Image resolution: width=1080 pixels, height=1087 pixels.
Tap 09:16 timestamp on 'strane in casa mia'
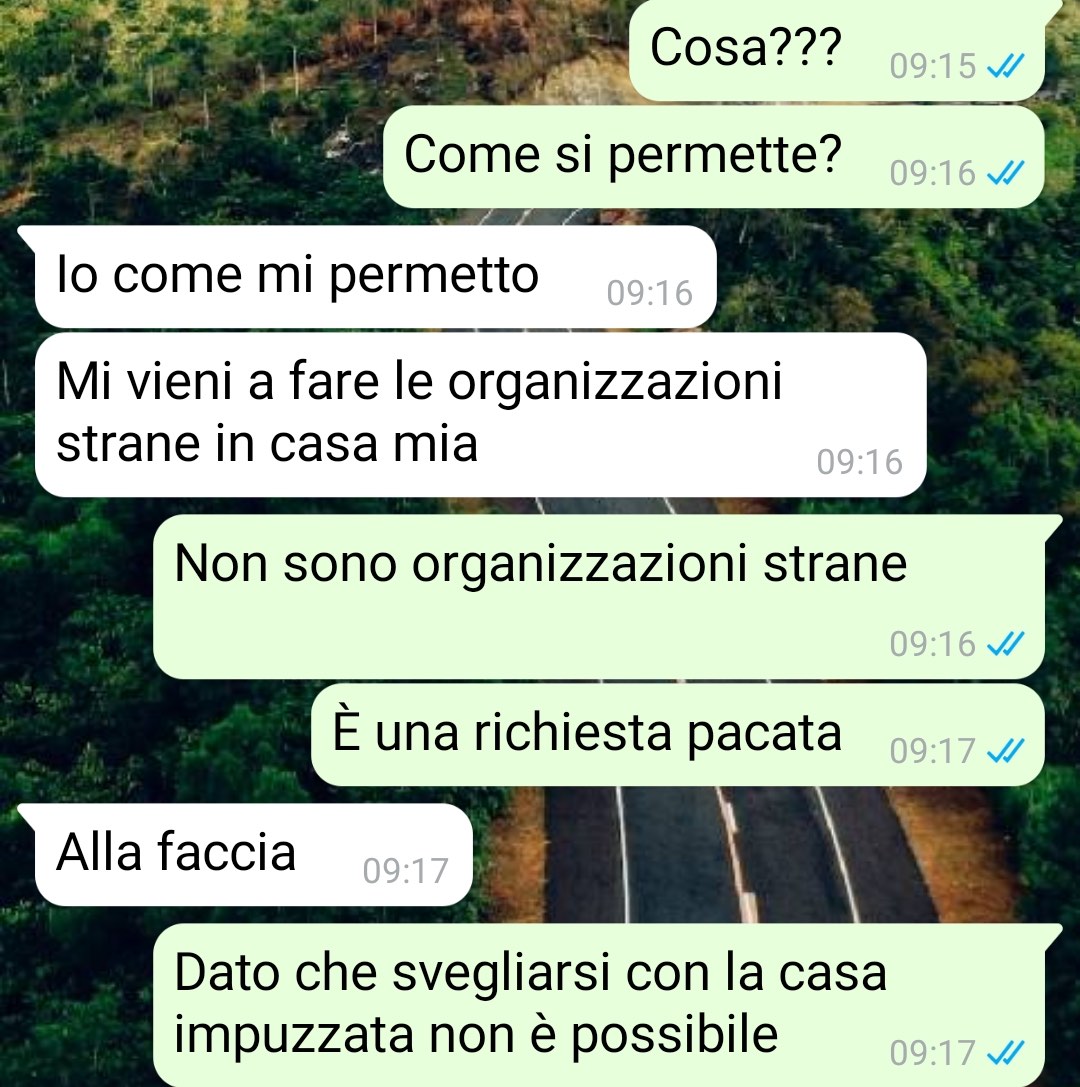[x=860, y=462]
